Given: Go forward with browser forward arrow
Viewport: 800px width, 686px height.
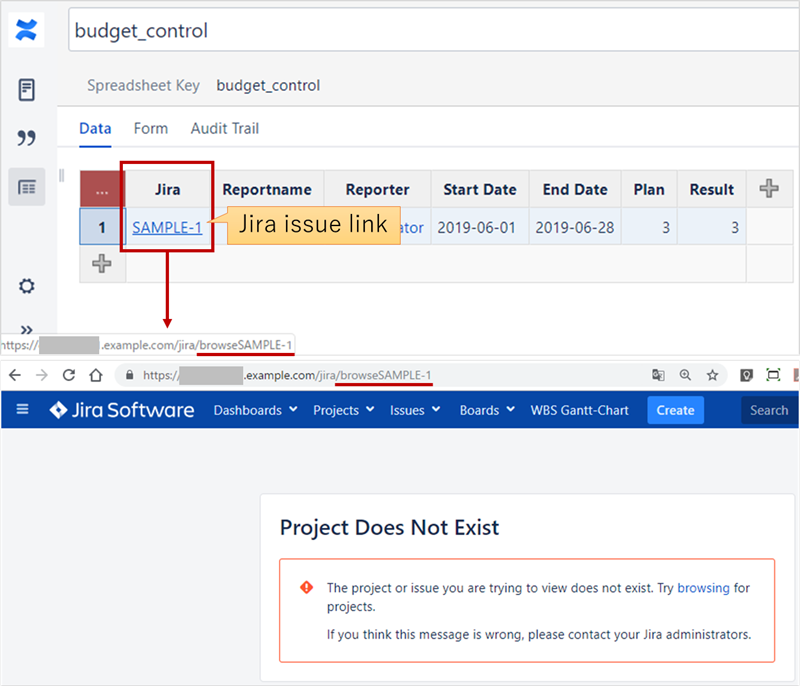Looking at the screenshot, I should [x=41, y=375].
